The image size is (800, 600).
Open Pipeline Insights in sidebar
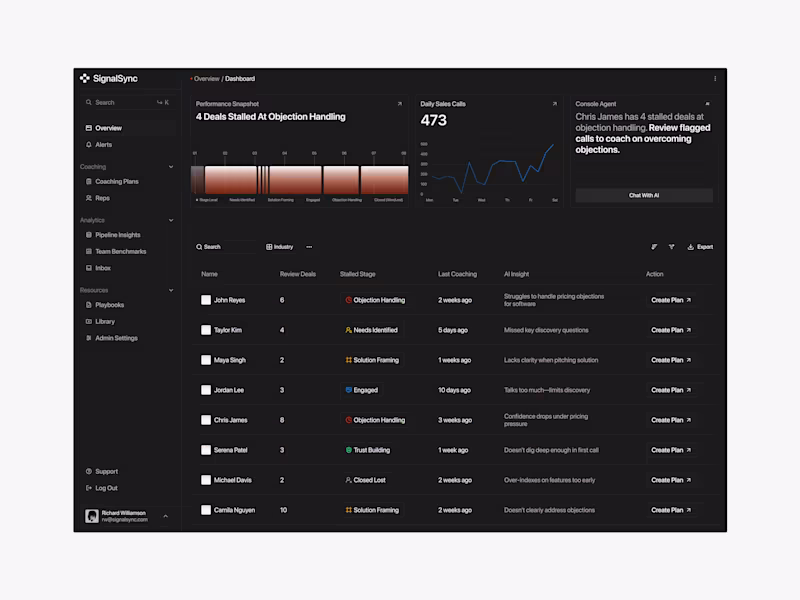[117, 235]
